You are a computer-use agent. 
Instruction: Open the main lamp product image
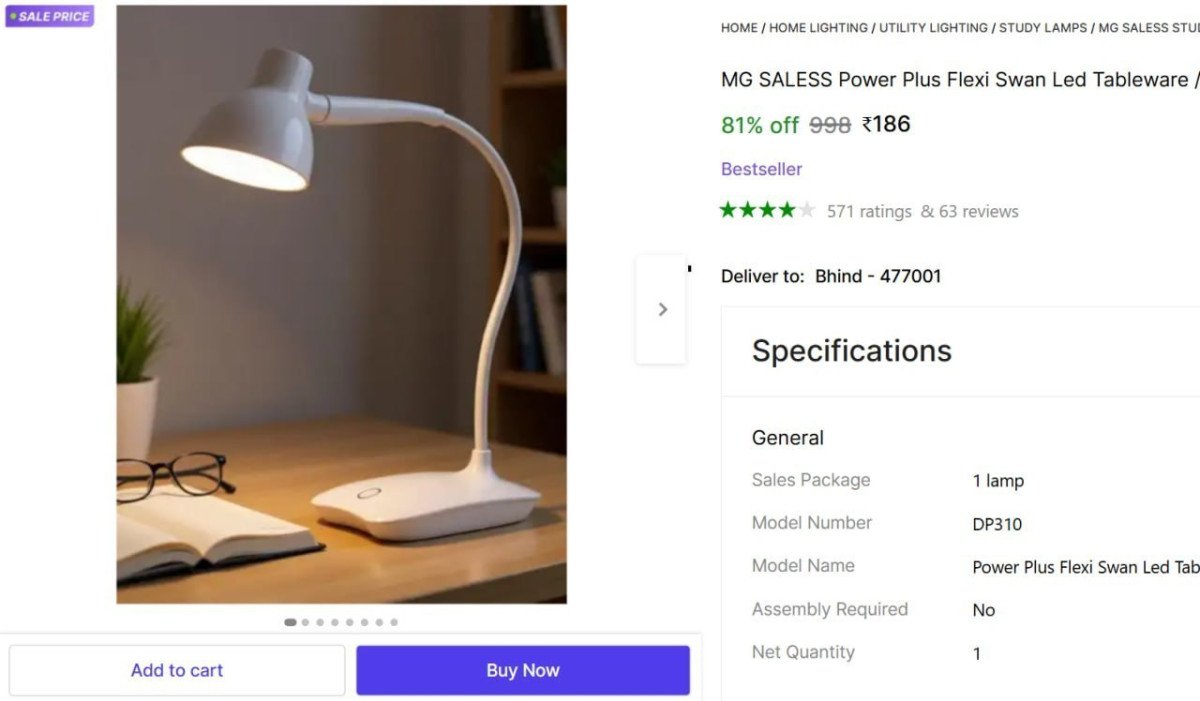(341, 304)
